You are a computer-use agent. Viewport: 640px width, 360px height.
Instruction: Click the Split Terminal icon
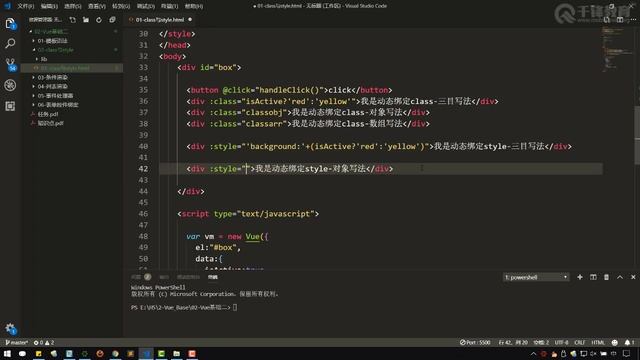click(x=593, y=277)
